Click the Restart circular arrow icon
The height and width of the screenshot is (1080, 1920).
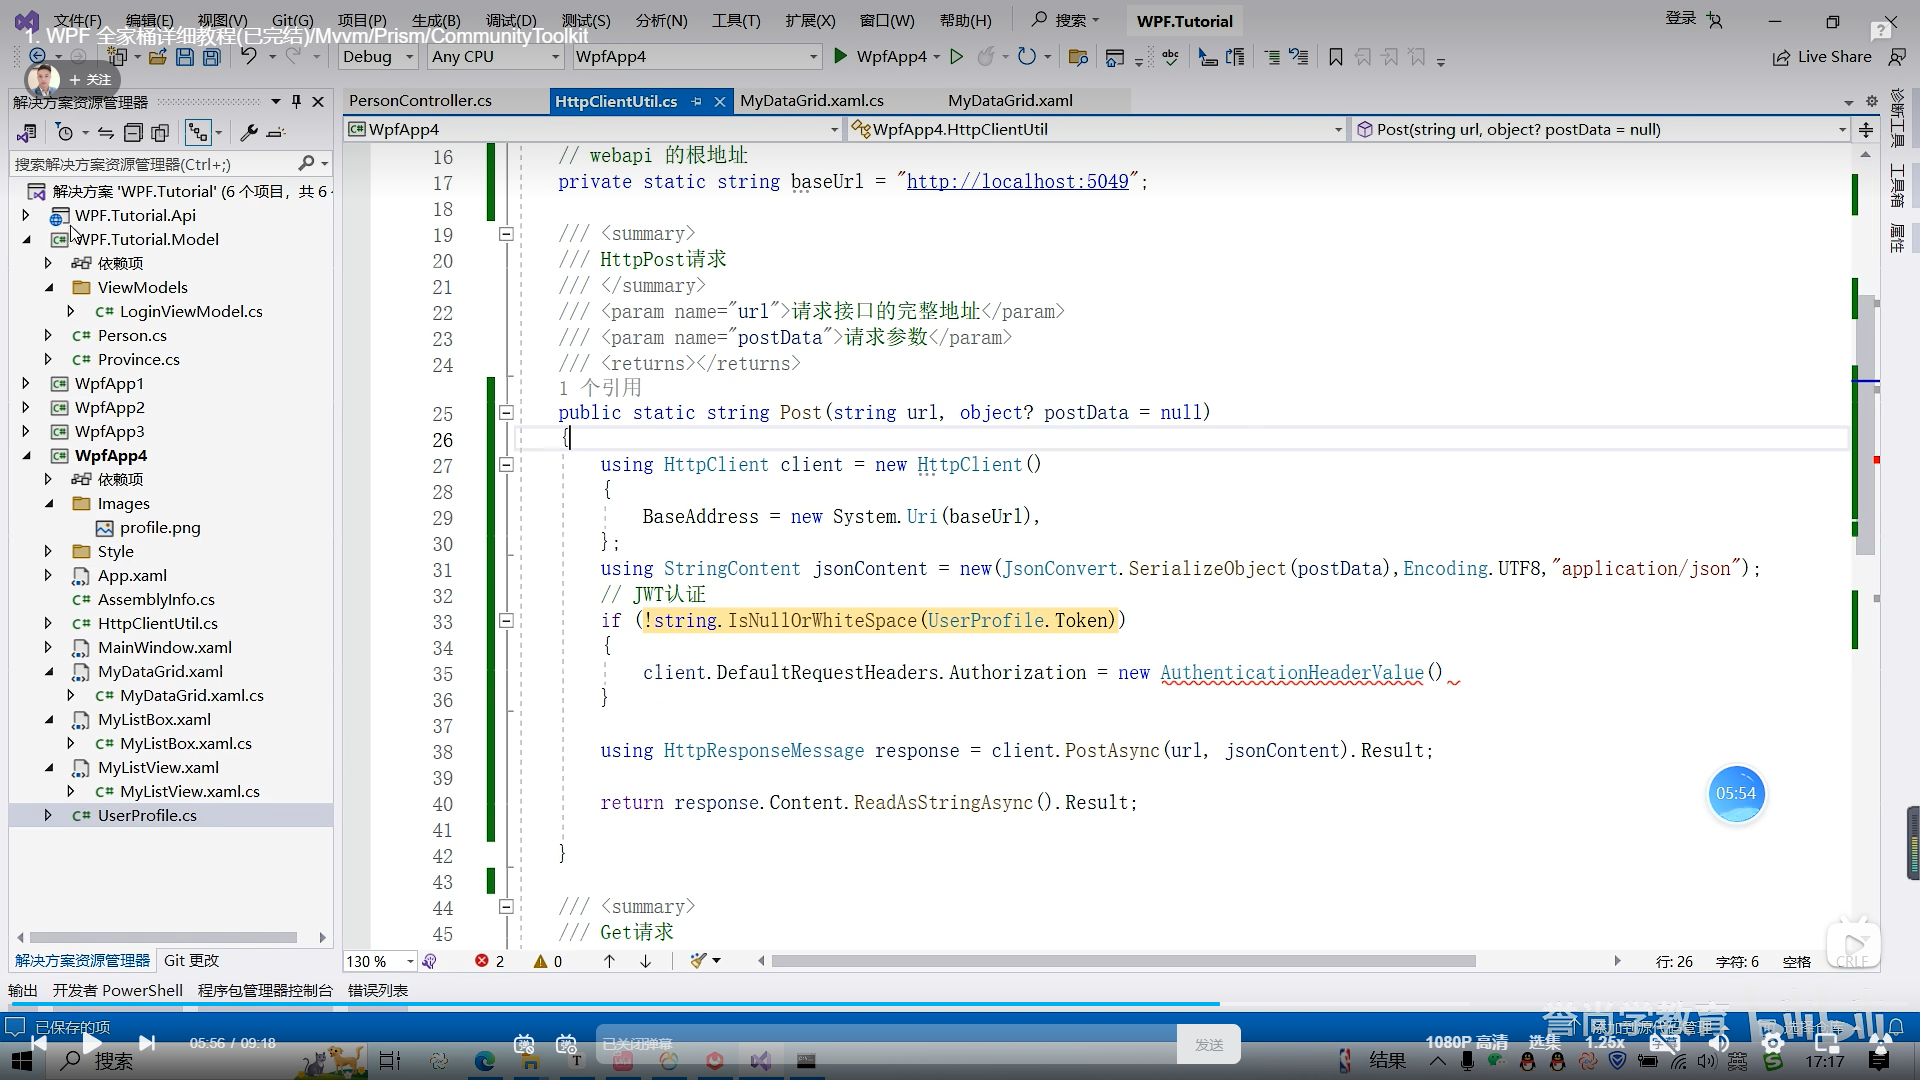click(x=1026, y=57)
